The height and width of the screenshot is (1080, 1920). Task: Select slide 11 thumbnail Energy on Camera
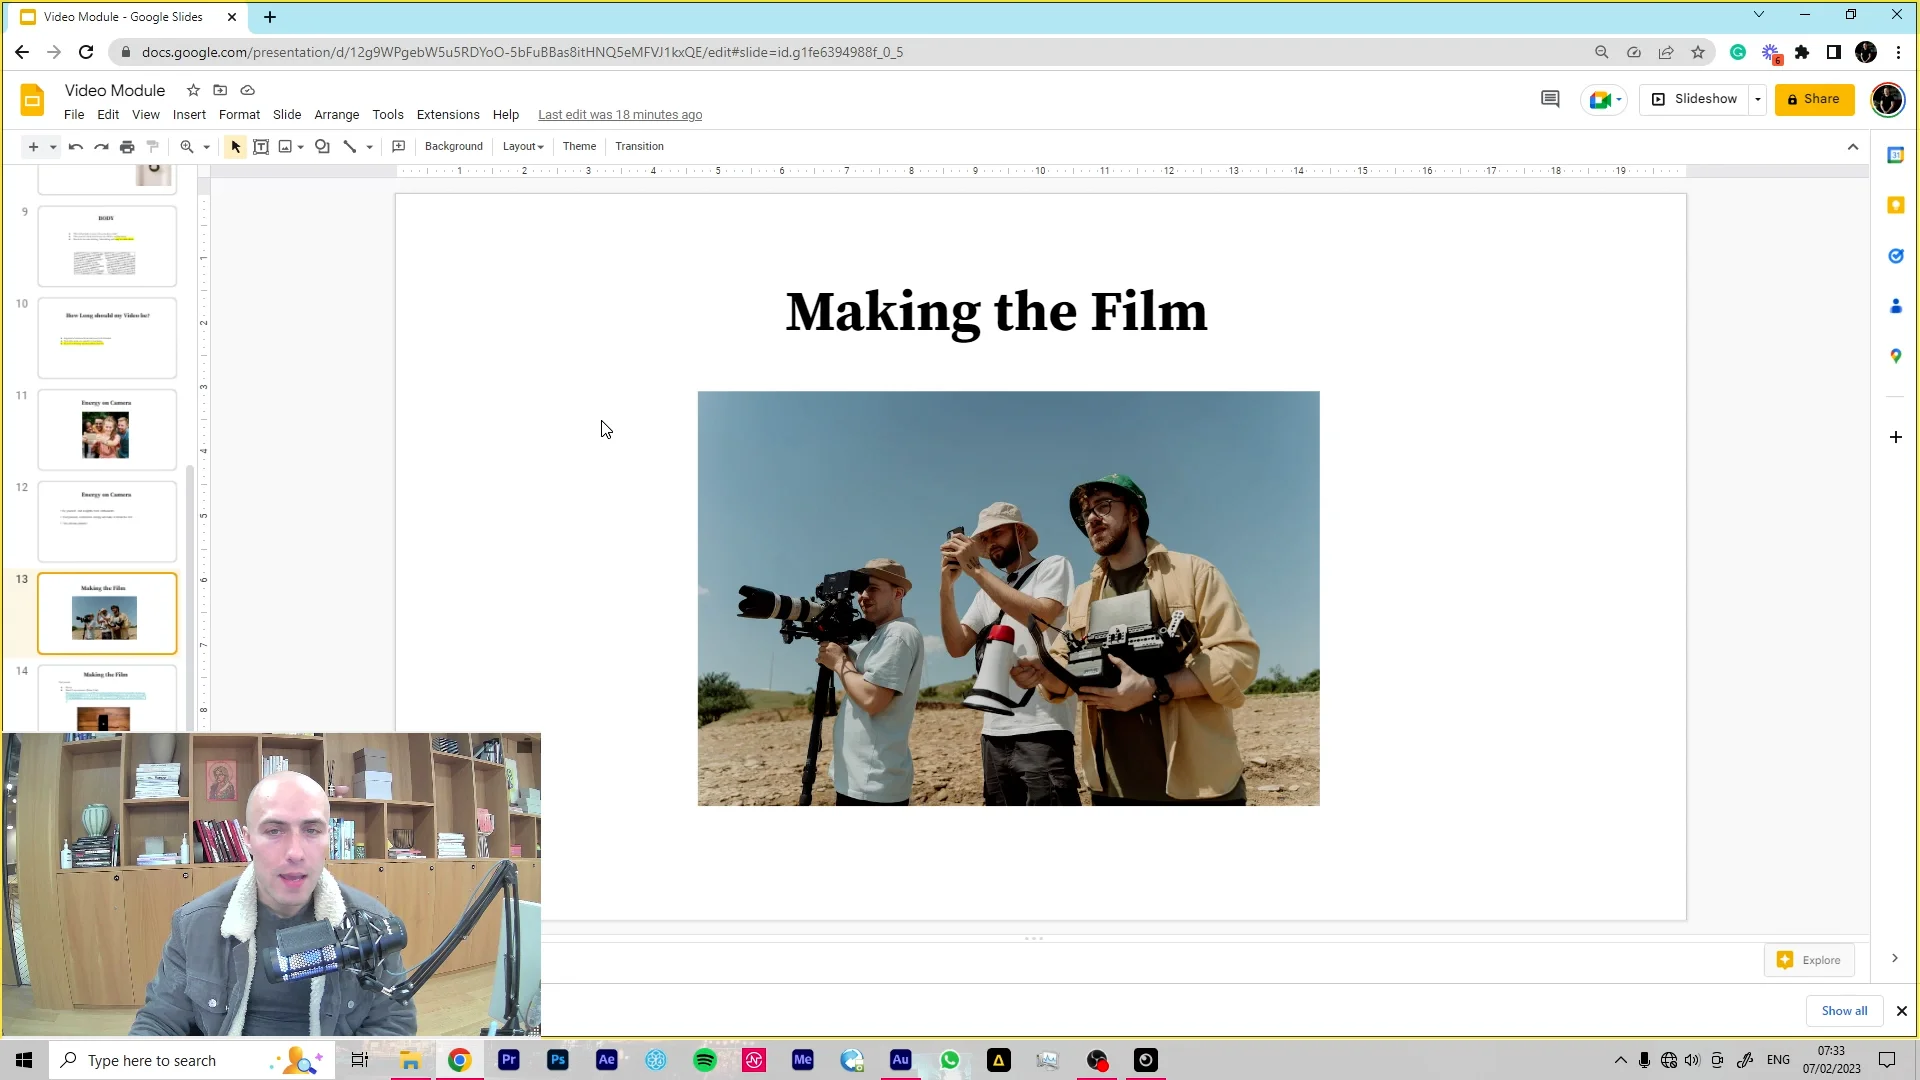[107, 430]
